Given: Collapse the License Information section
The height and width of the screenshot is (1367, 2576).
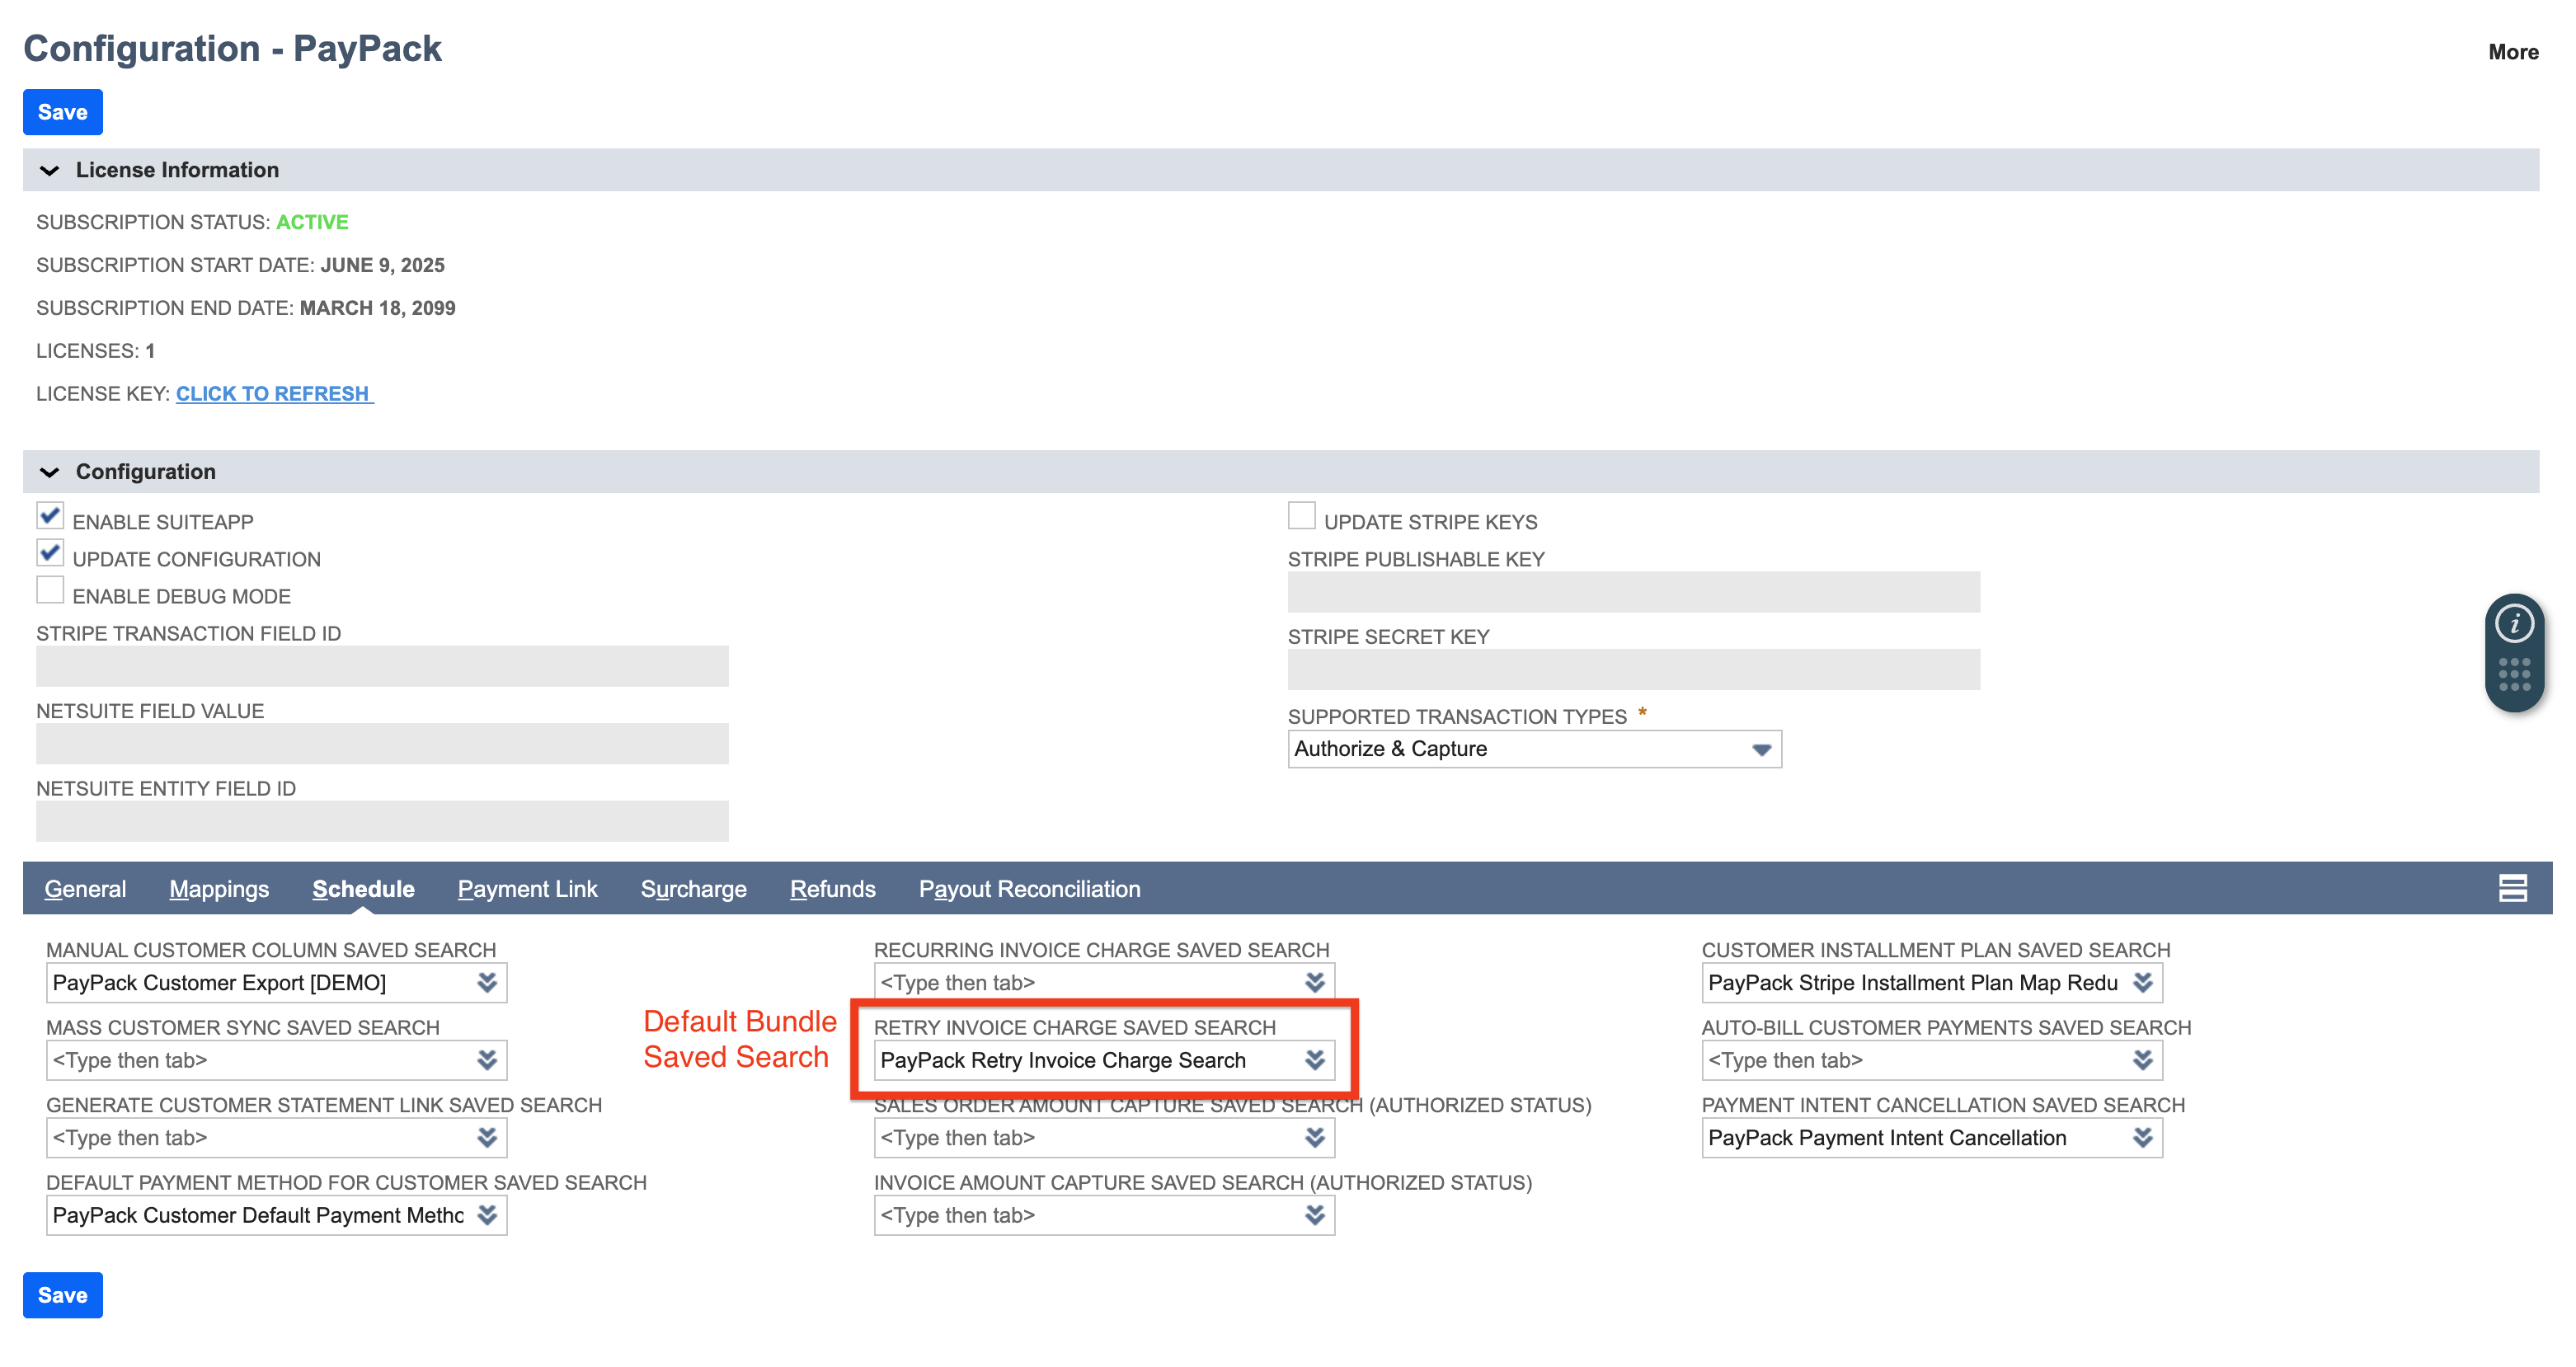Looking at the screenshot, I should pyautogui.click(x=49, y=171).
